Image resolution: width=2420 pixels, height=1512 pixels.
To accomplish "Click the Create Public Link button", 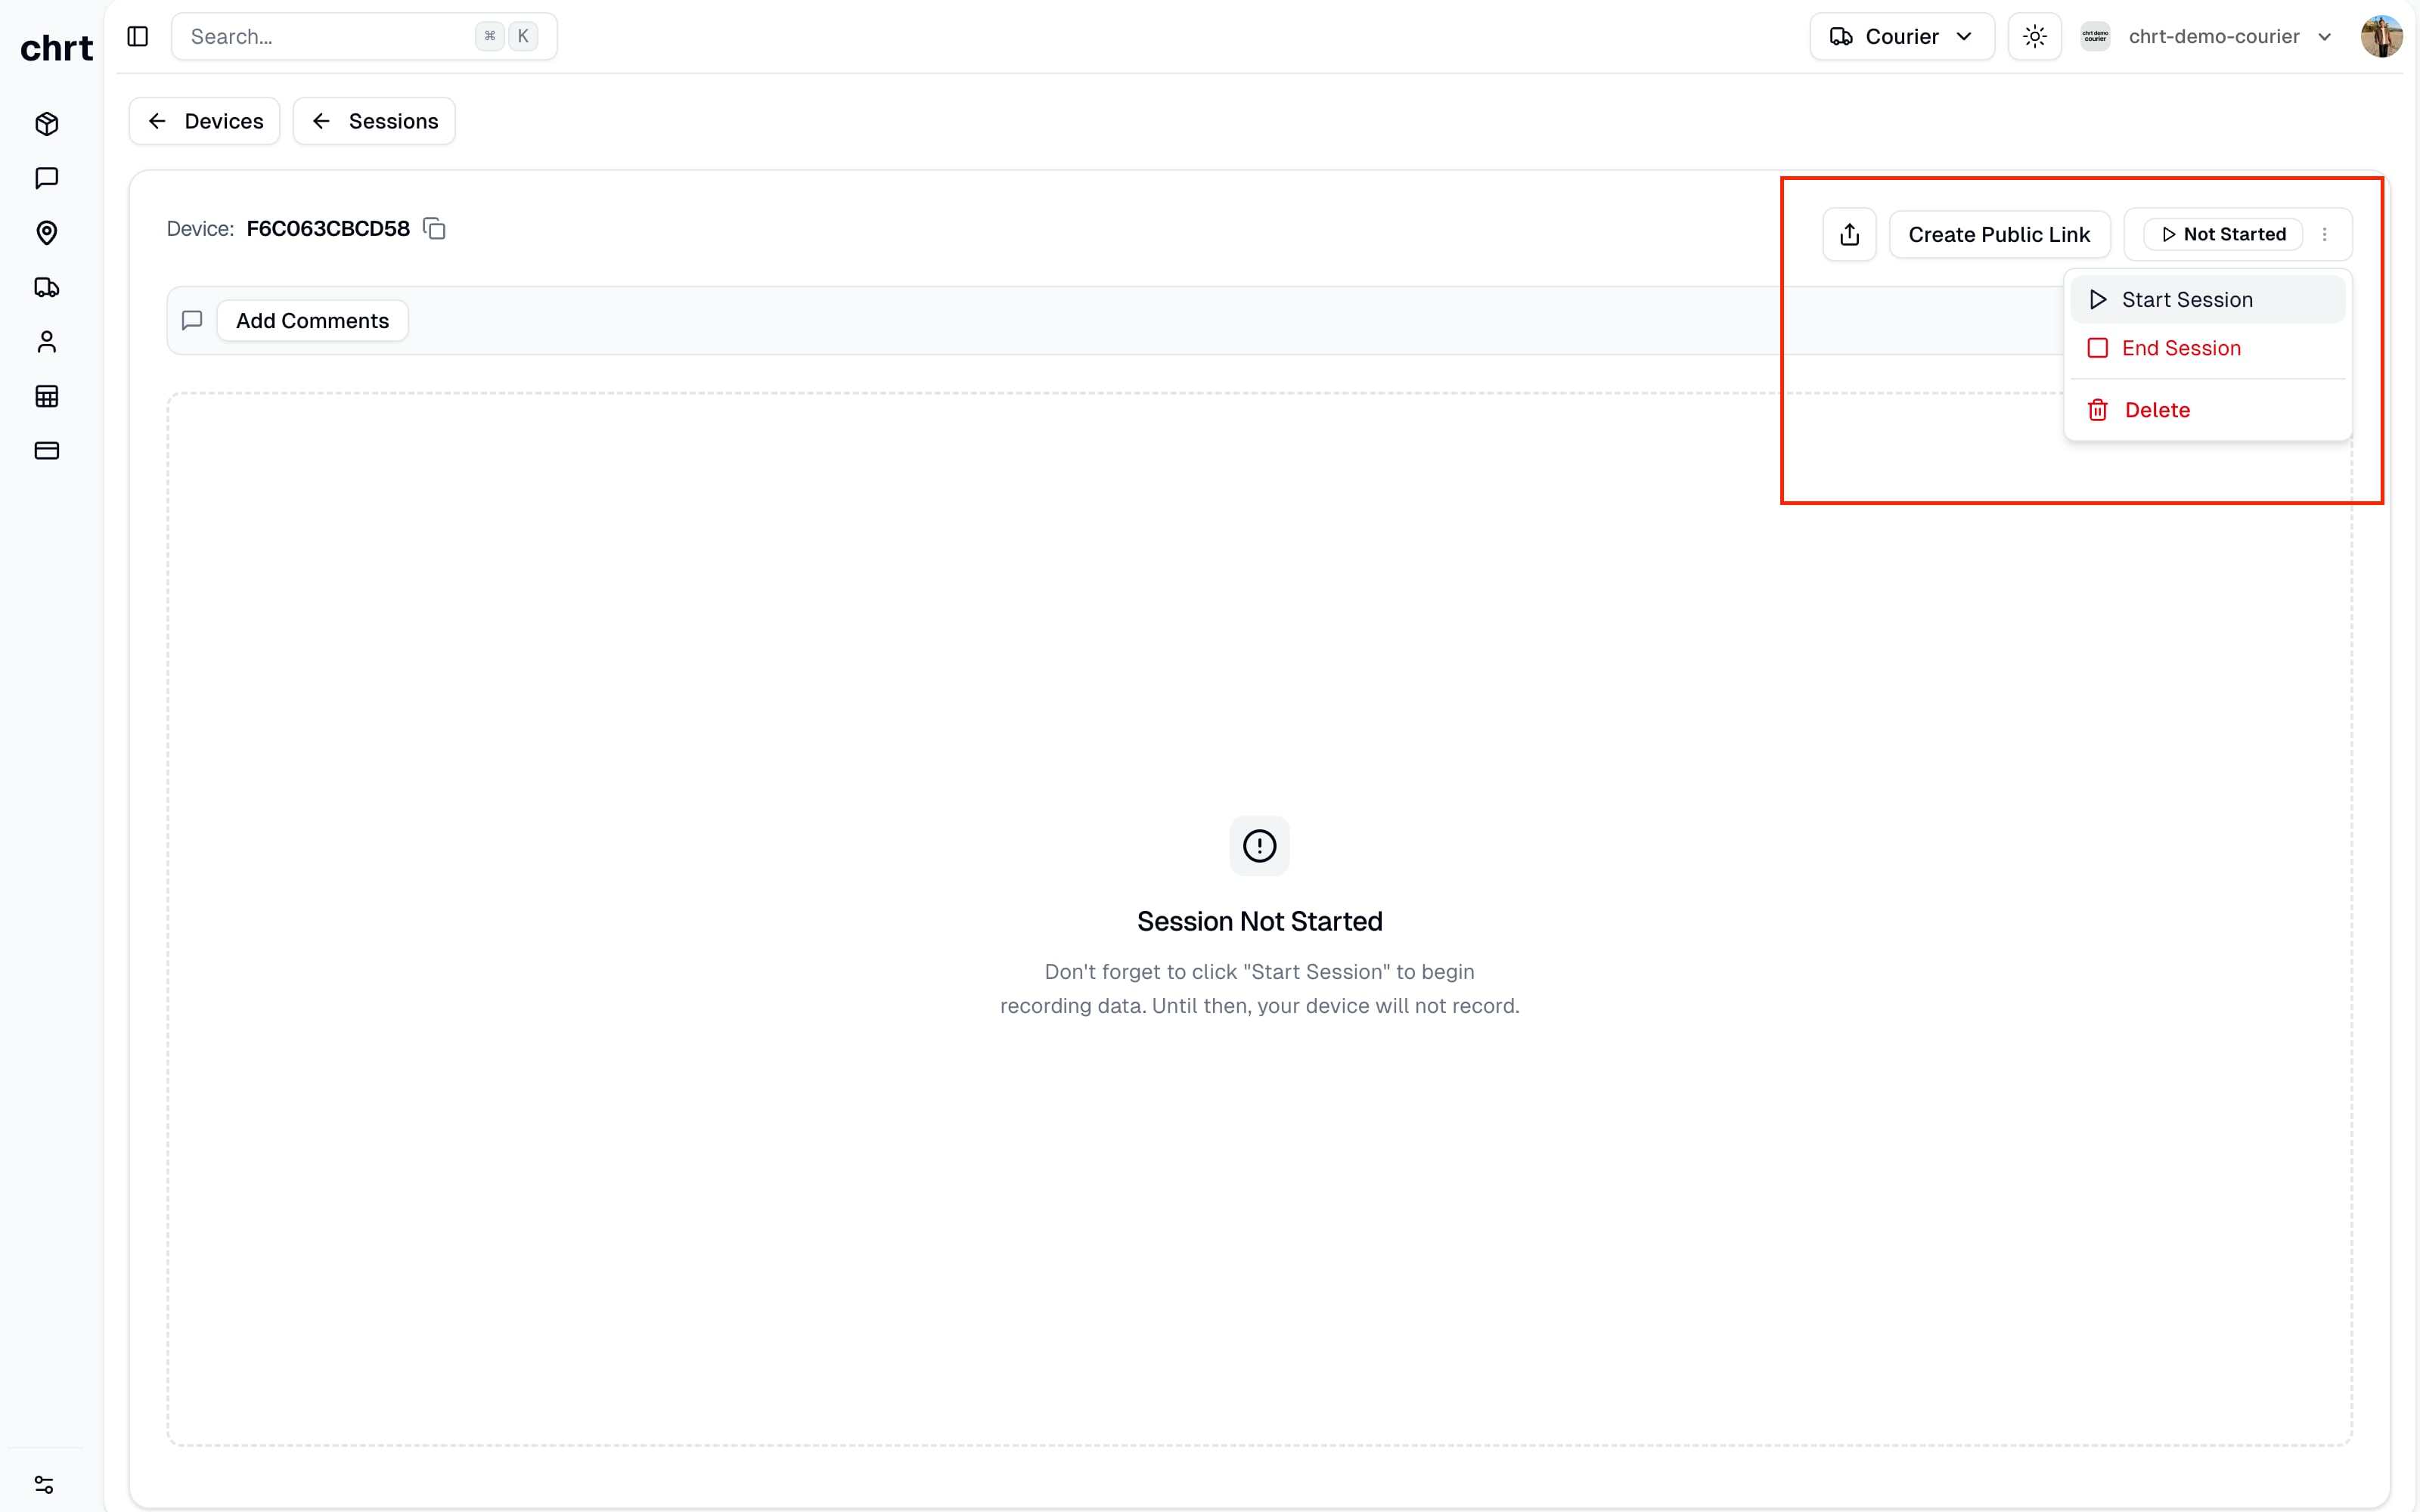I will pos(1998,234).
